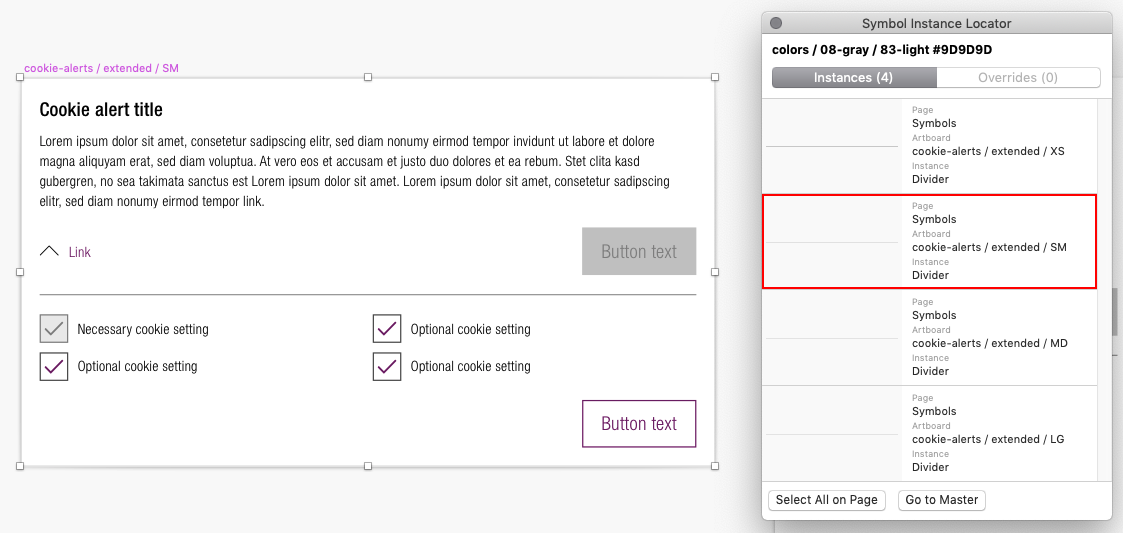The height and width of the screenshot is (533, 1123).
Task: Click the Cookie alert title heading
Action: click(101, 110)
